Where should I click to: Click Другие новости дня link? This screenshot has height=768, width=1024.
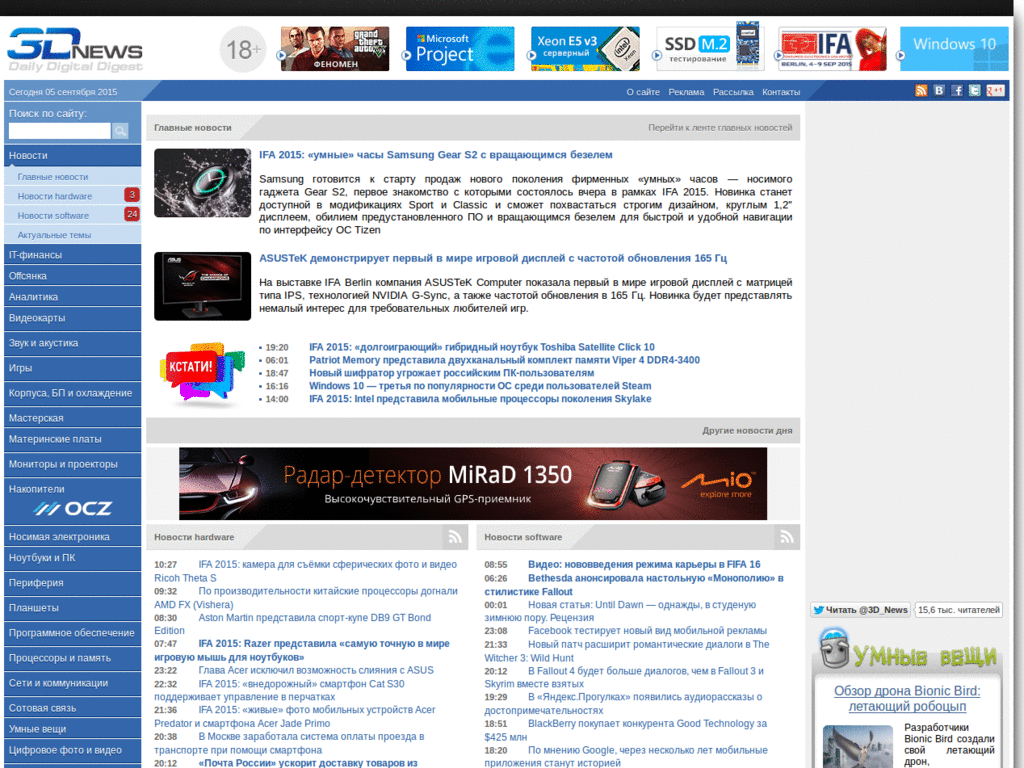(x=747, y=431)
